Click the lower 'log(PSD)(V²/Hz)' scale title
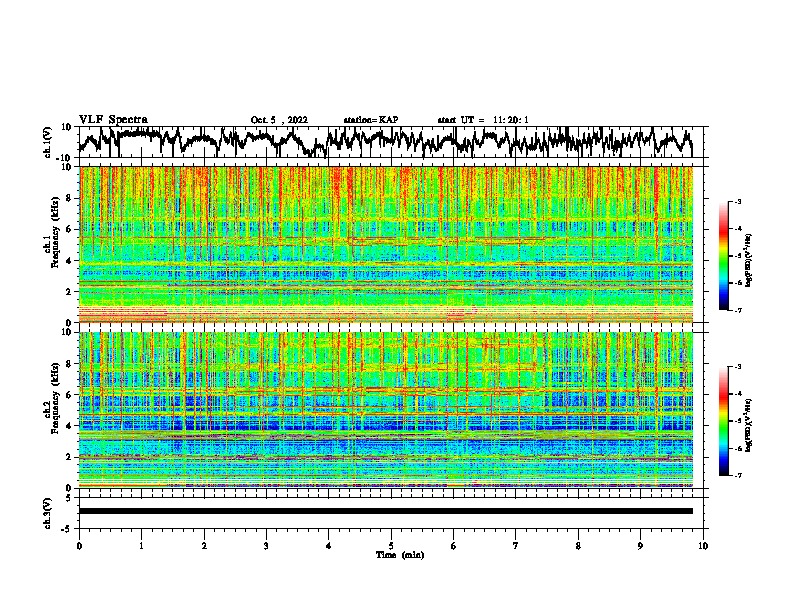792x612 pixels. (749, 425)
